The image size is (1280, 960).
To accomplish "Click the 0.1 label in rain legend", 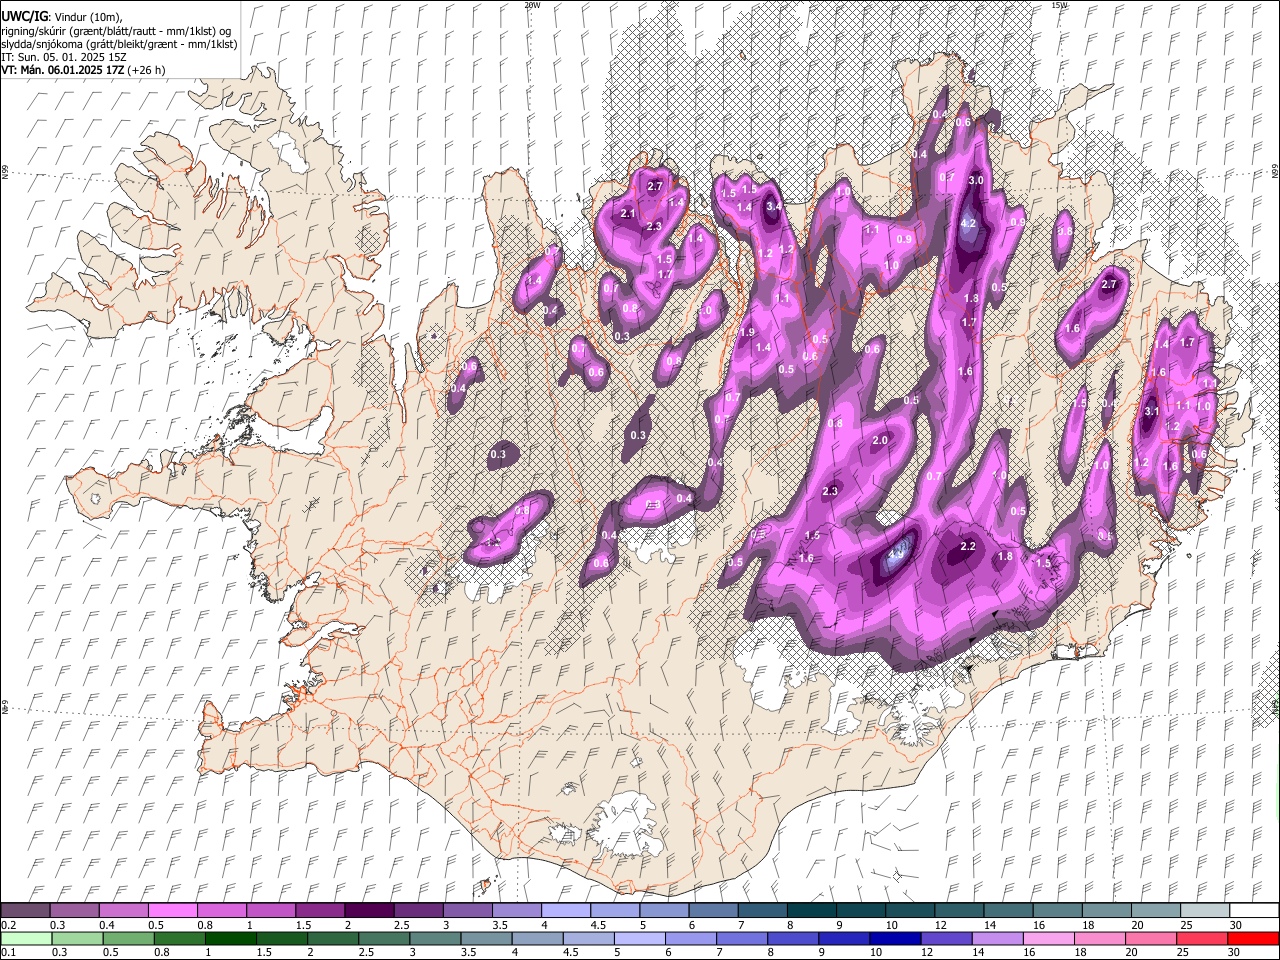I will (x=9, y=952).
